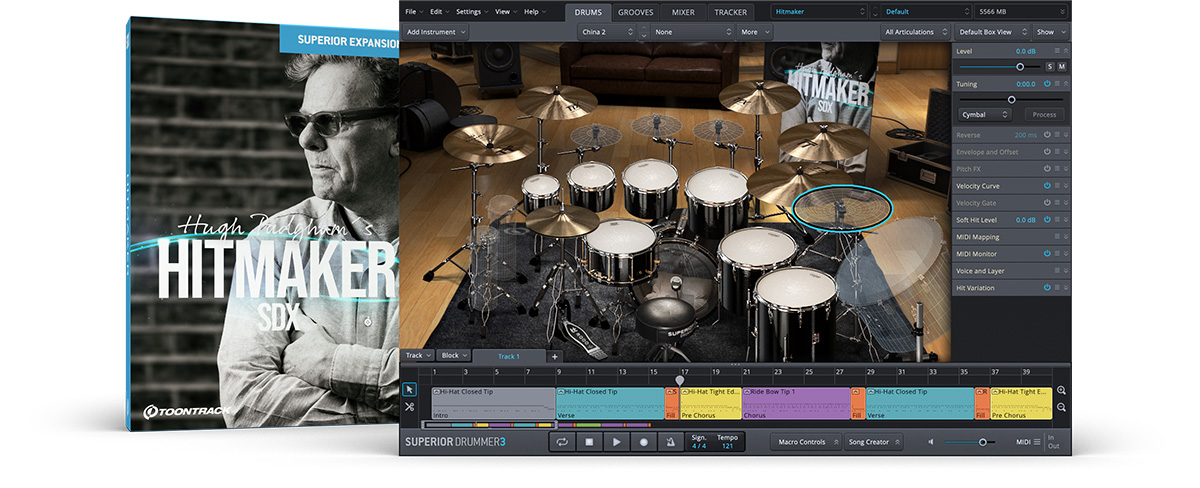The image size is (1200, 488).
Task: Open the Show dropdown
Action: [x=1050, y=32]
